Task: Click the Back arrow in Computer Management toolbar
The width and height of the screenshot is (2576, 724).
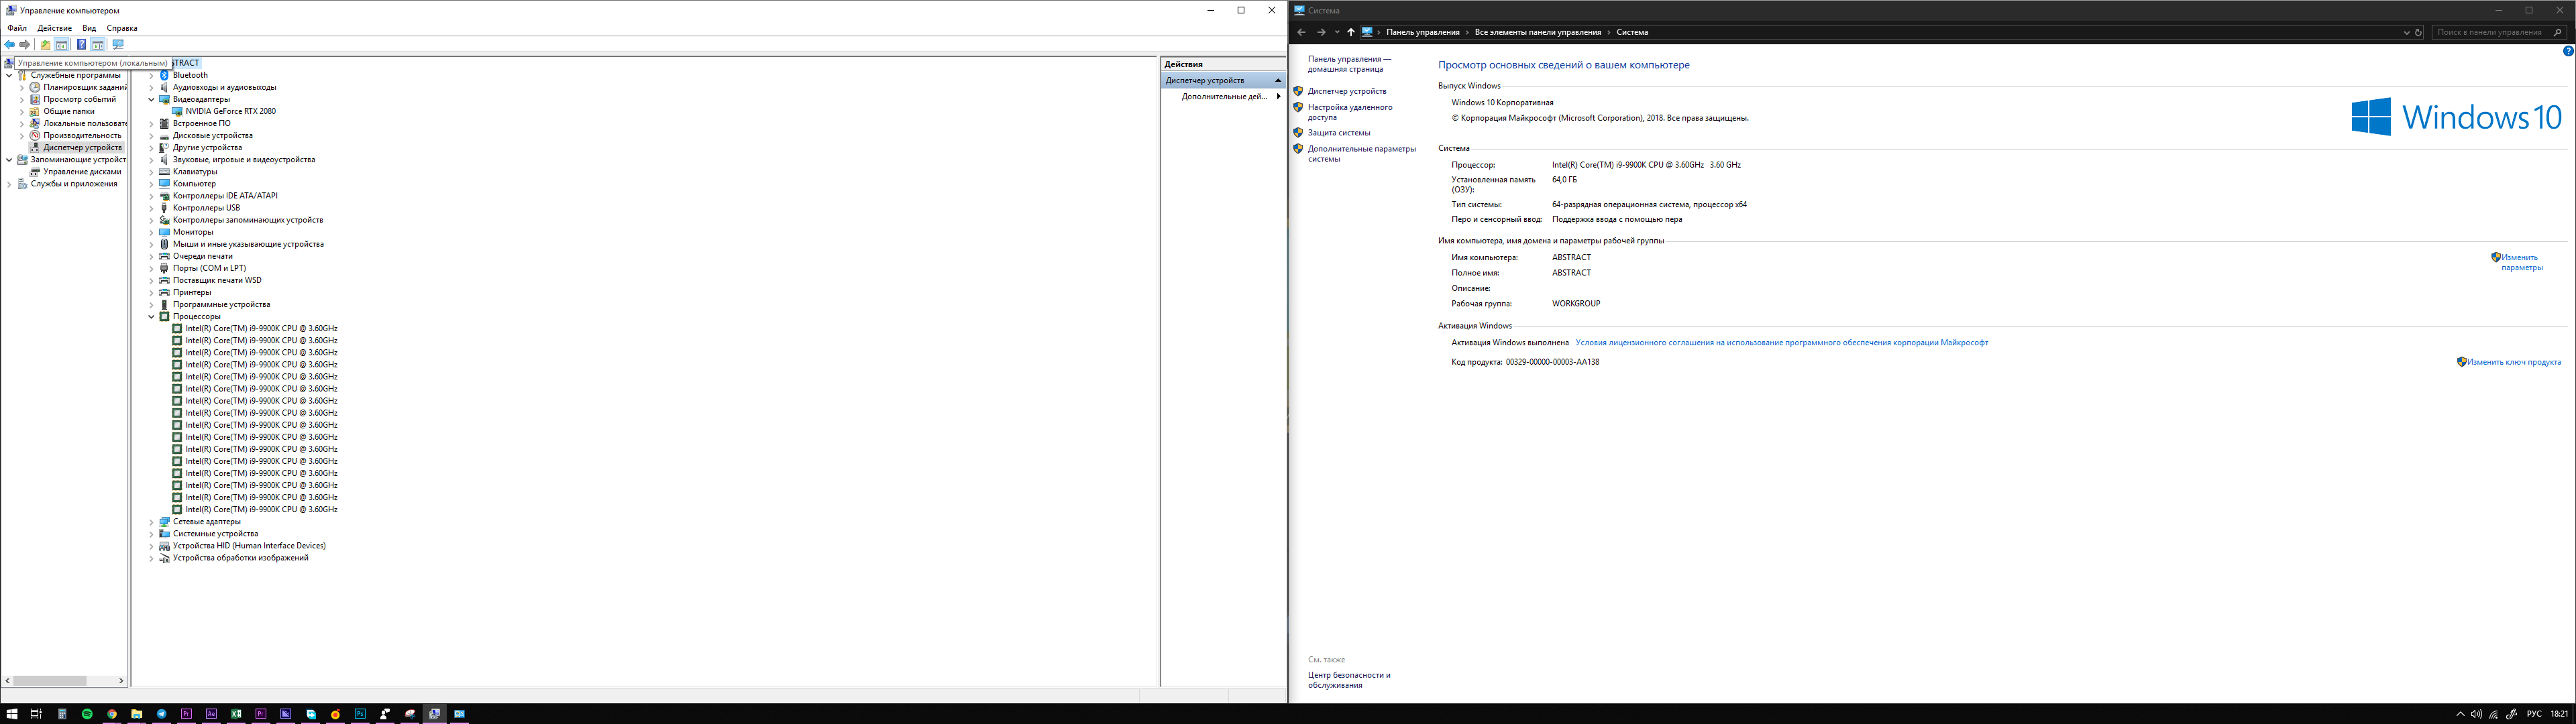Action: 10,45
